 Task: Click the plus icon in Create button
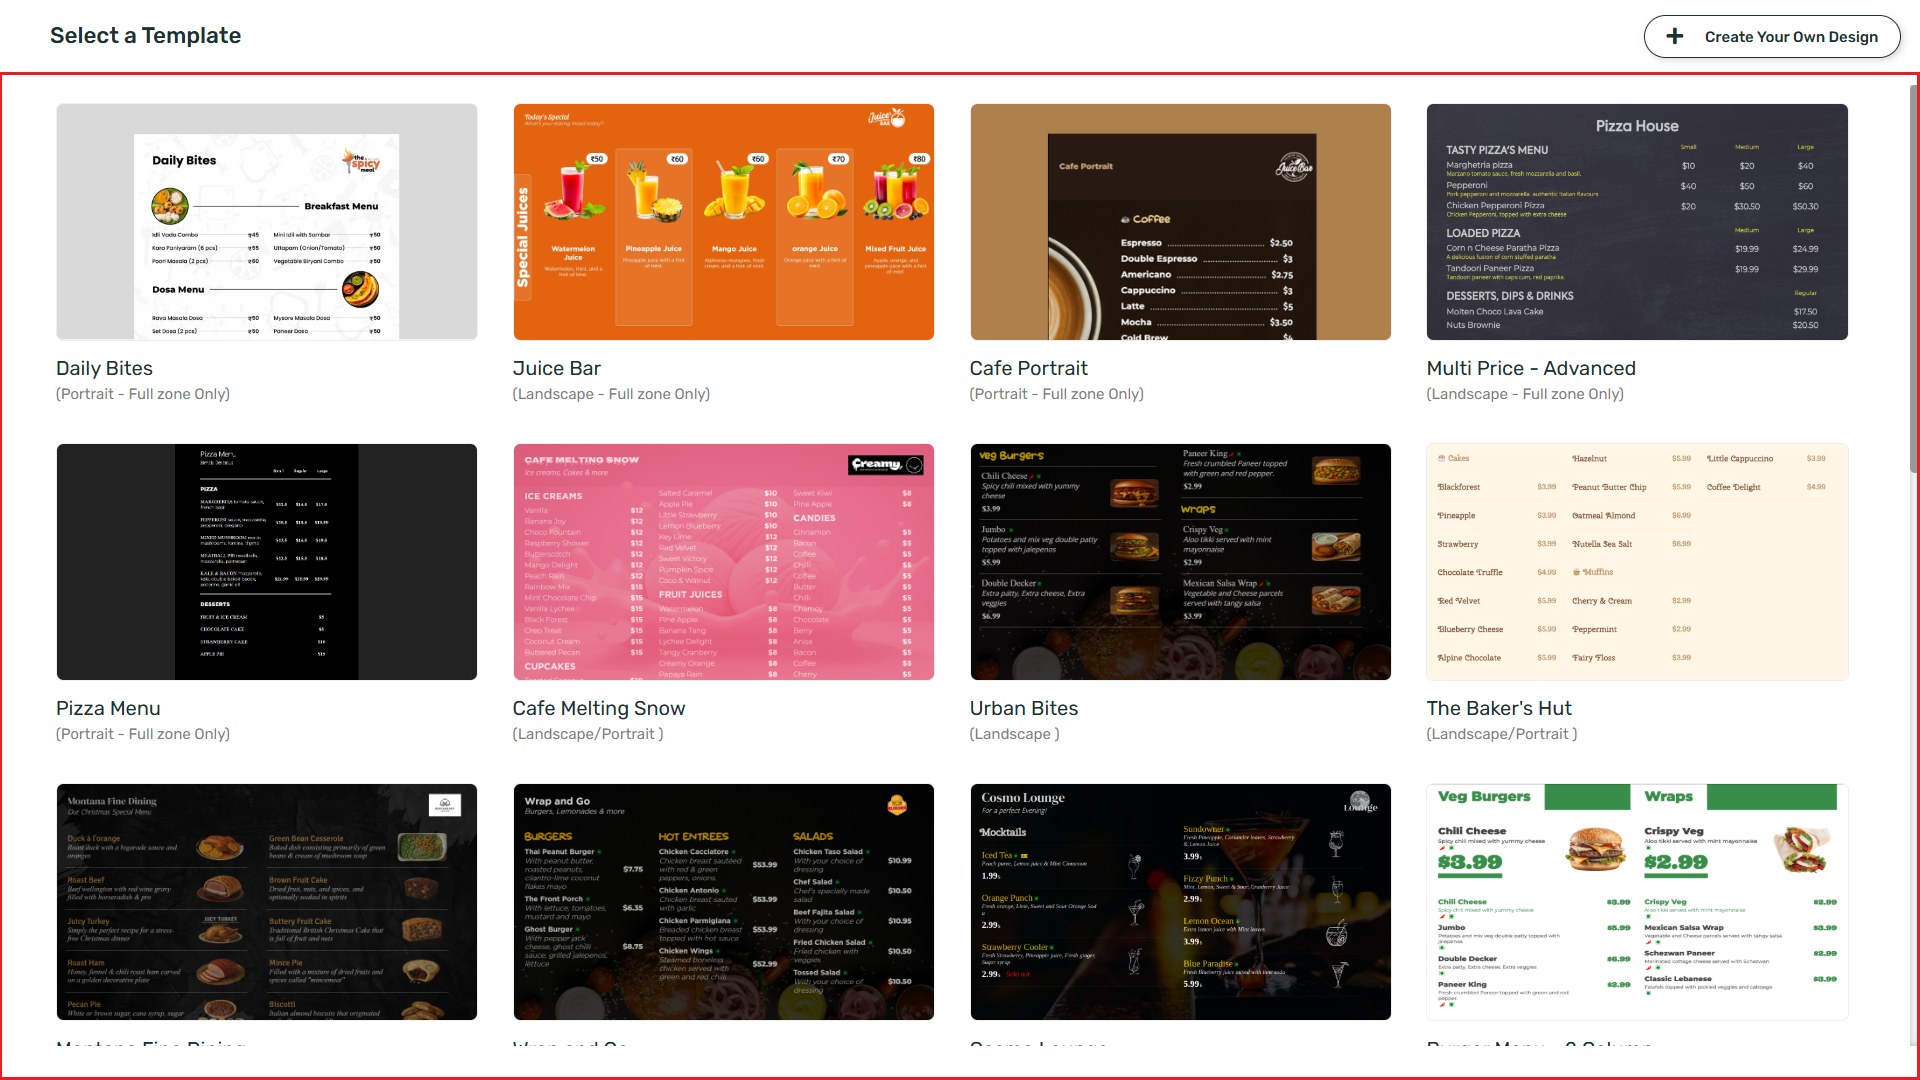click(x=1675, y=37)
